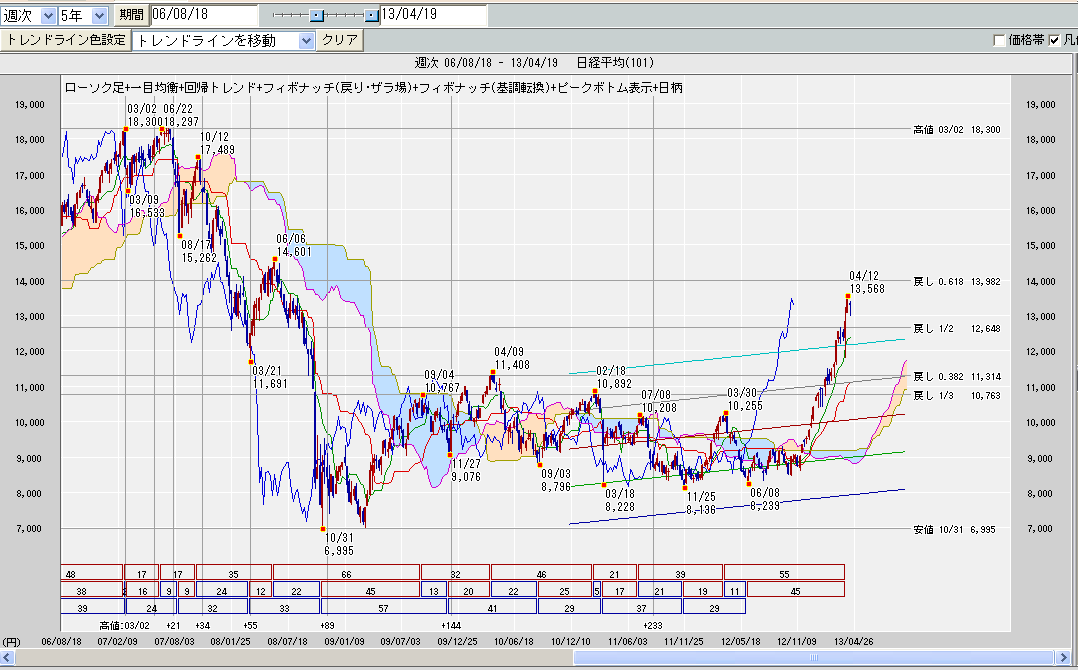This screenshot has height=670, width=1078.
Task: Select the cycle box labeled 48
Action: point(92,572)
